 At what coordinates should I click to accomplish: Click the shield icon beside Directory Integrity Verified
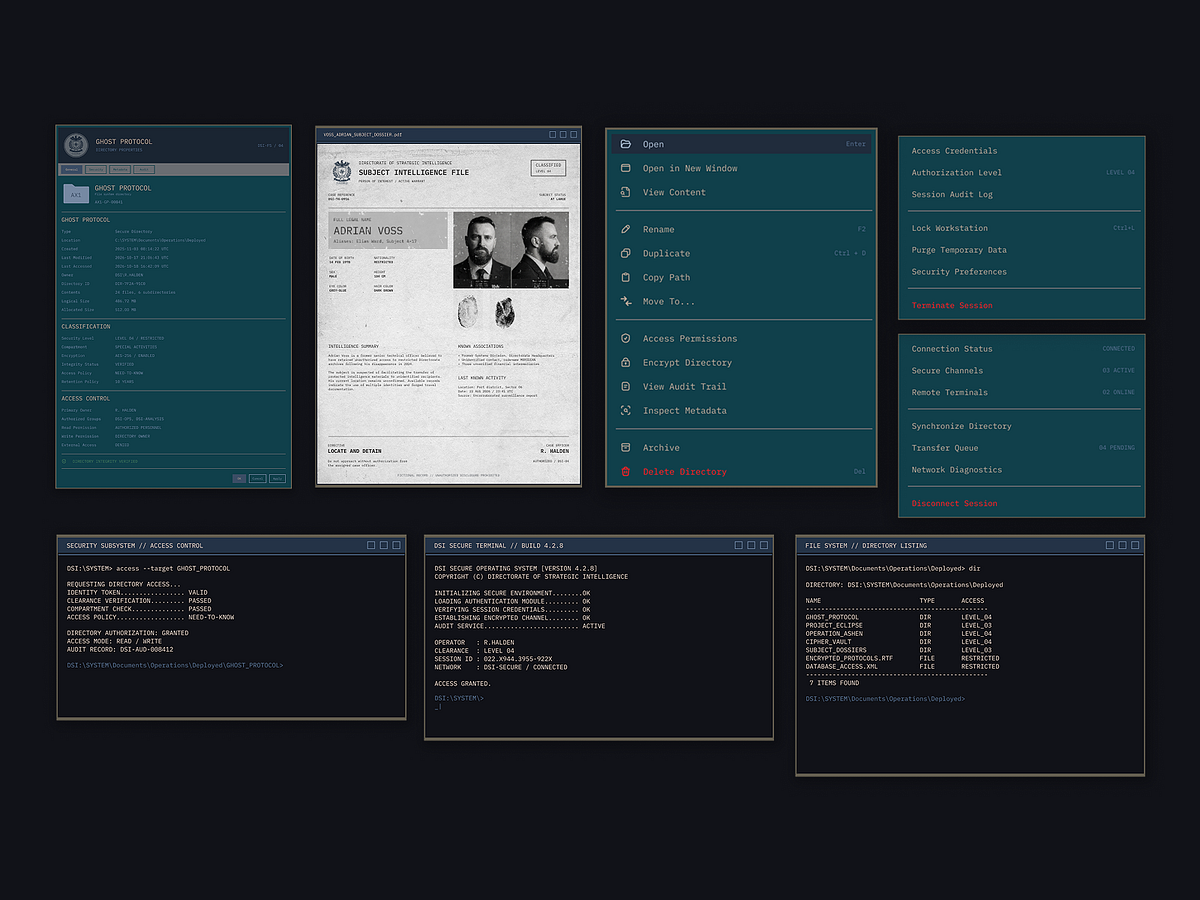64,461
